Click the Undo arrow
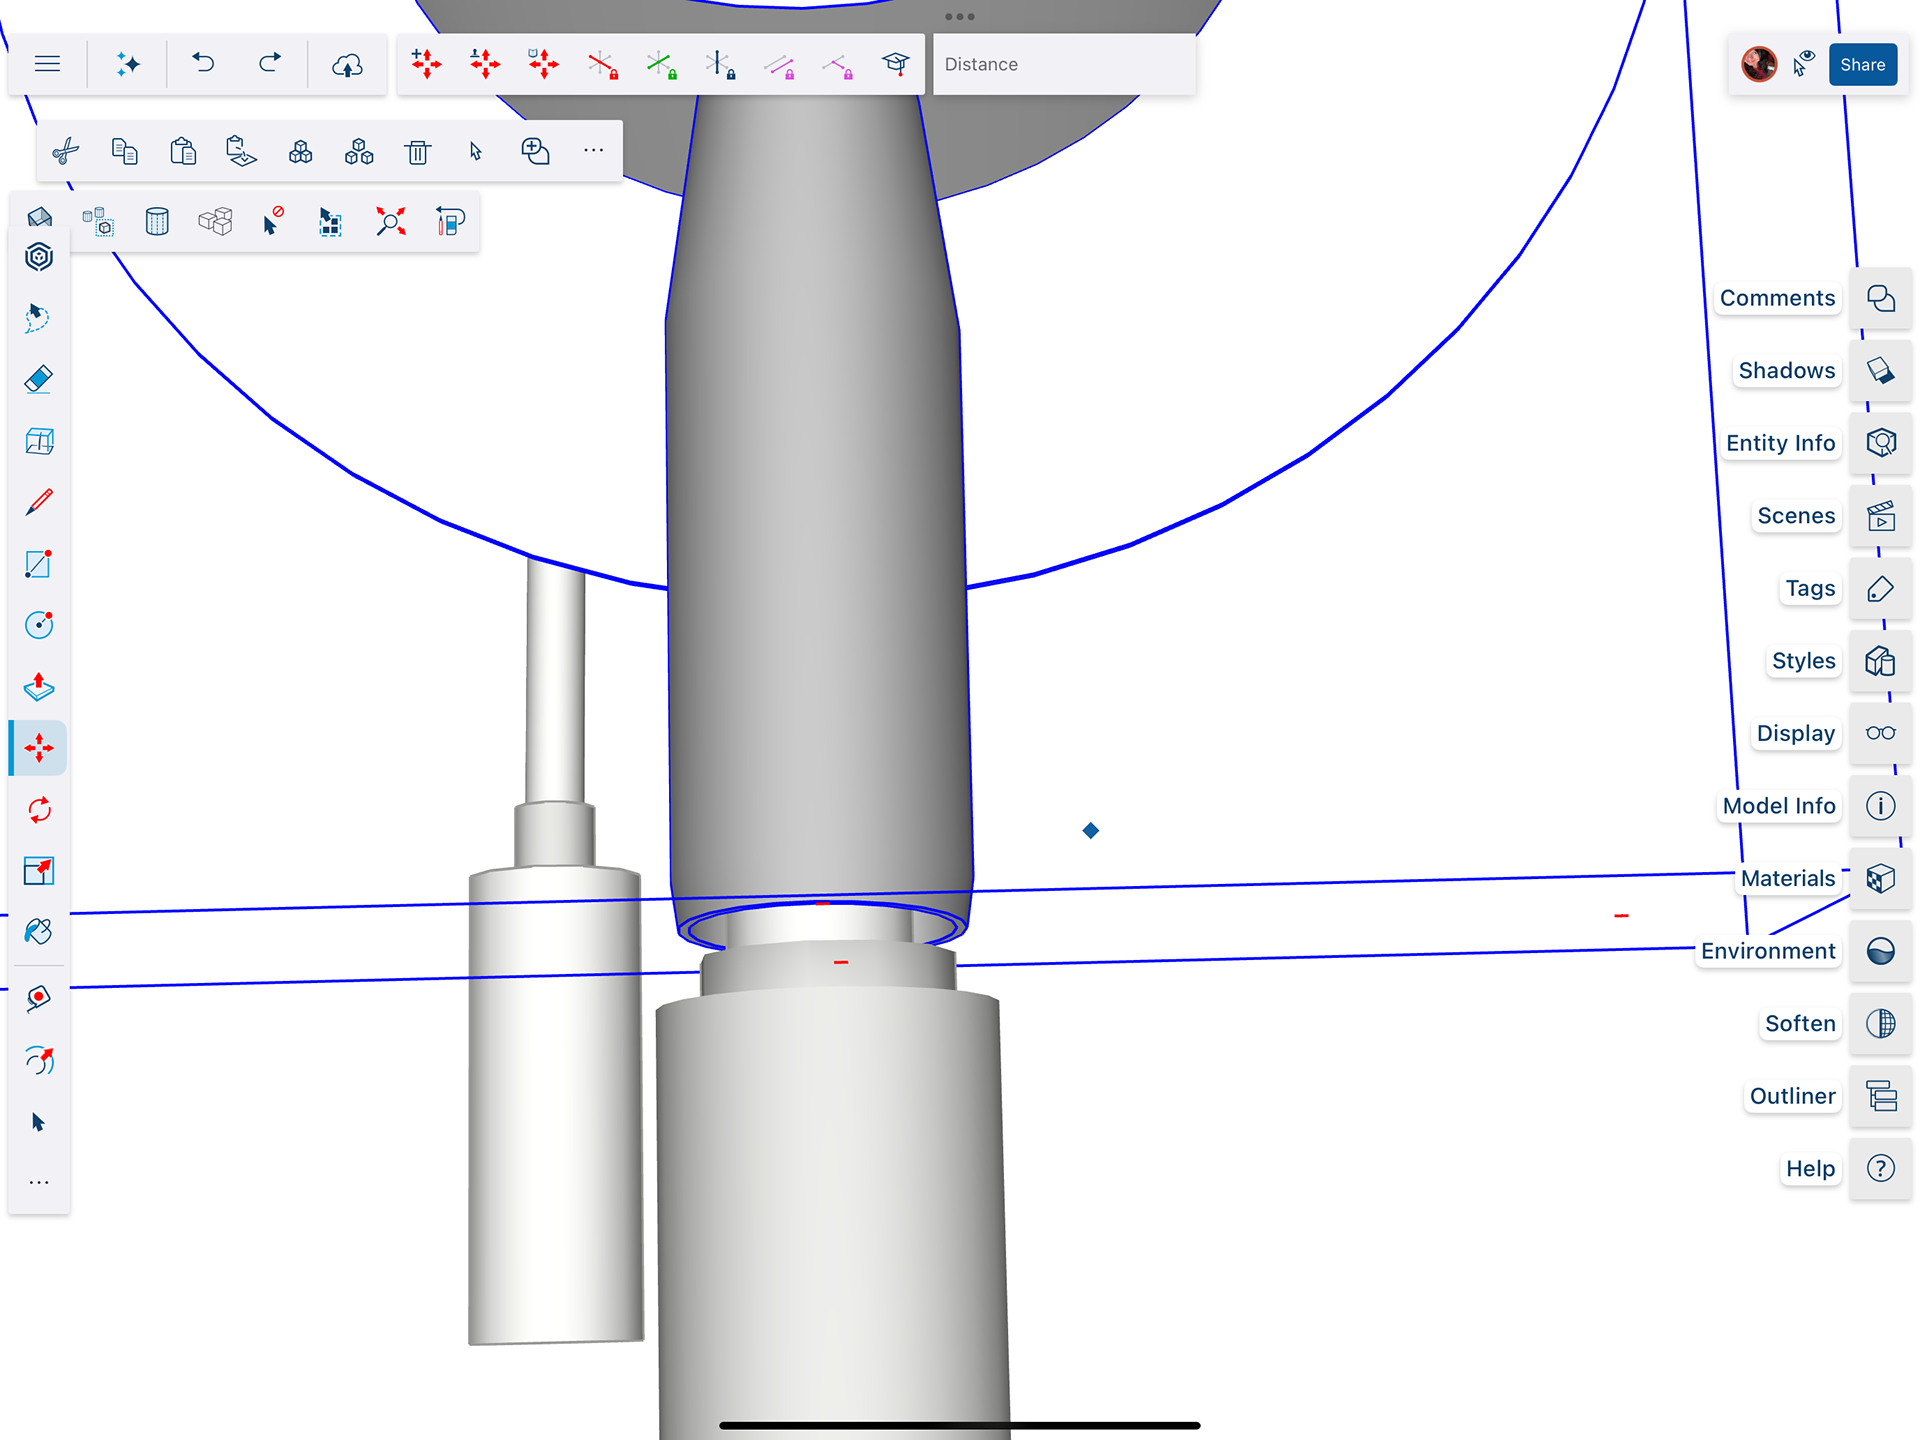Viewport: 1920px width, 1440px height. [x=203, y=64]
